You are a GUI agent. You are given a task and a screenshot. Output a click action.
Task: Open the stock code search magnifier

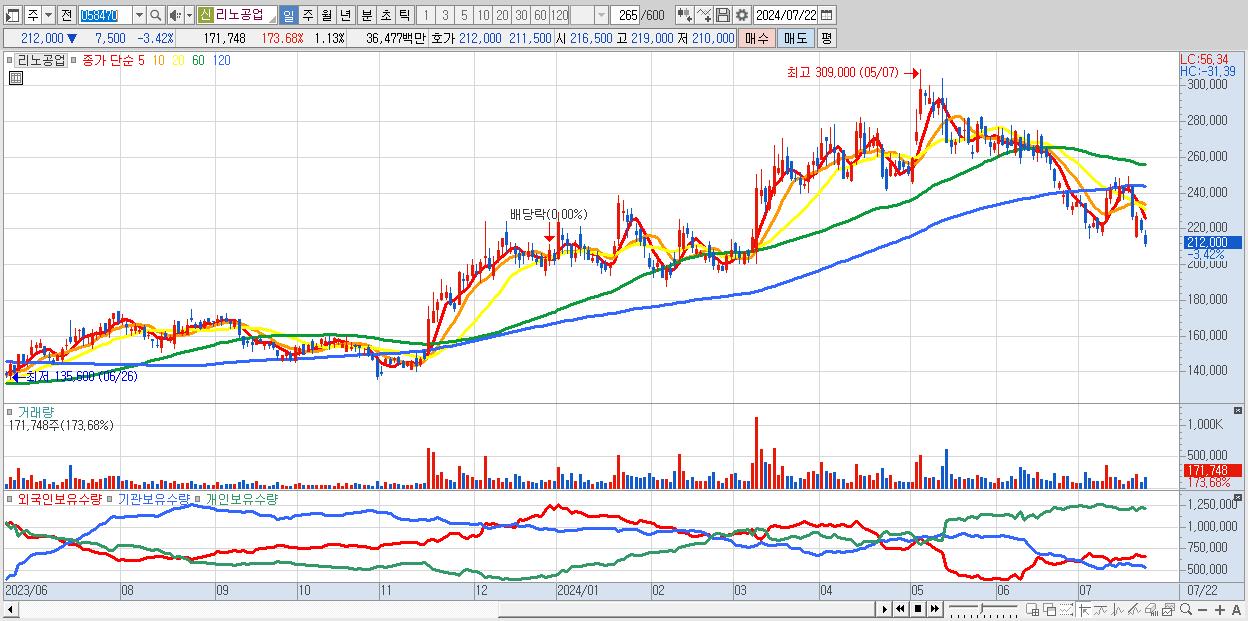tap(156, 15)
